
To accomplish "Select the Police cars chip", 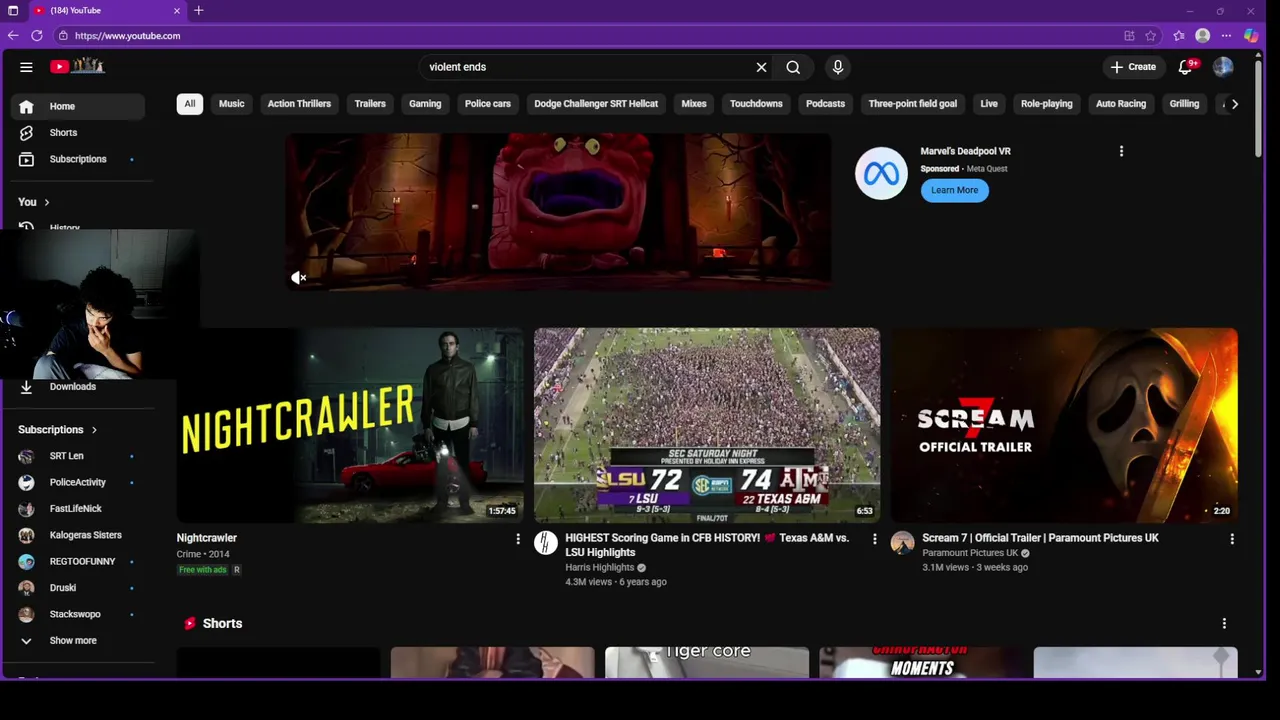I will (488, 104).
